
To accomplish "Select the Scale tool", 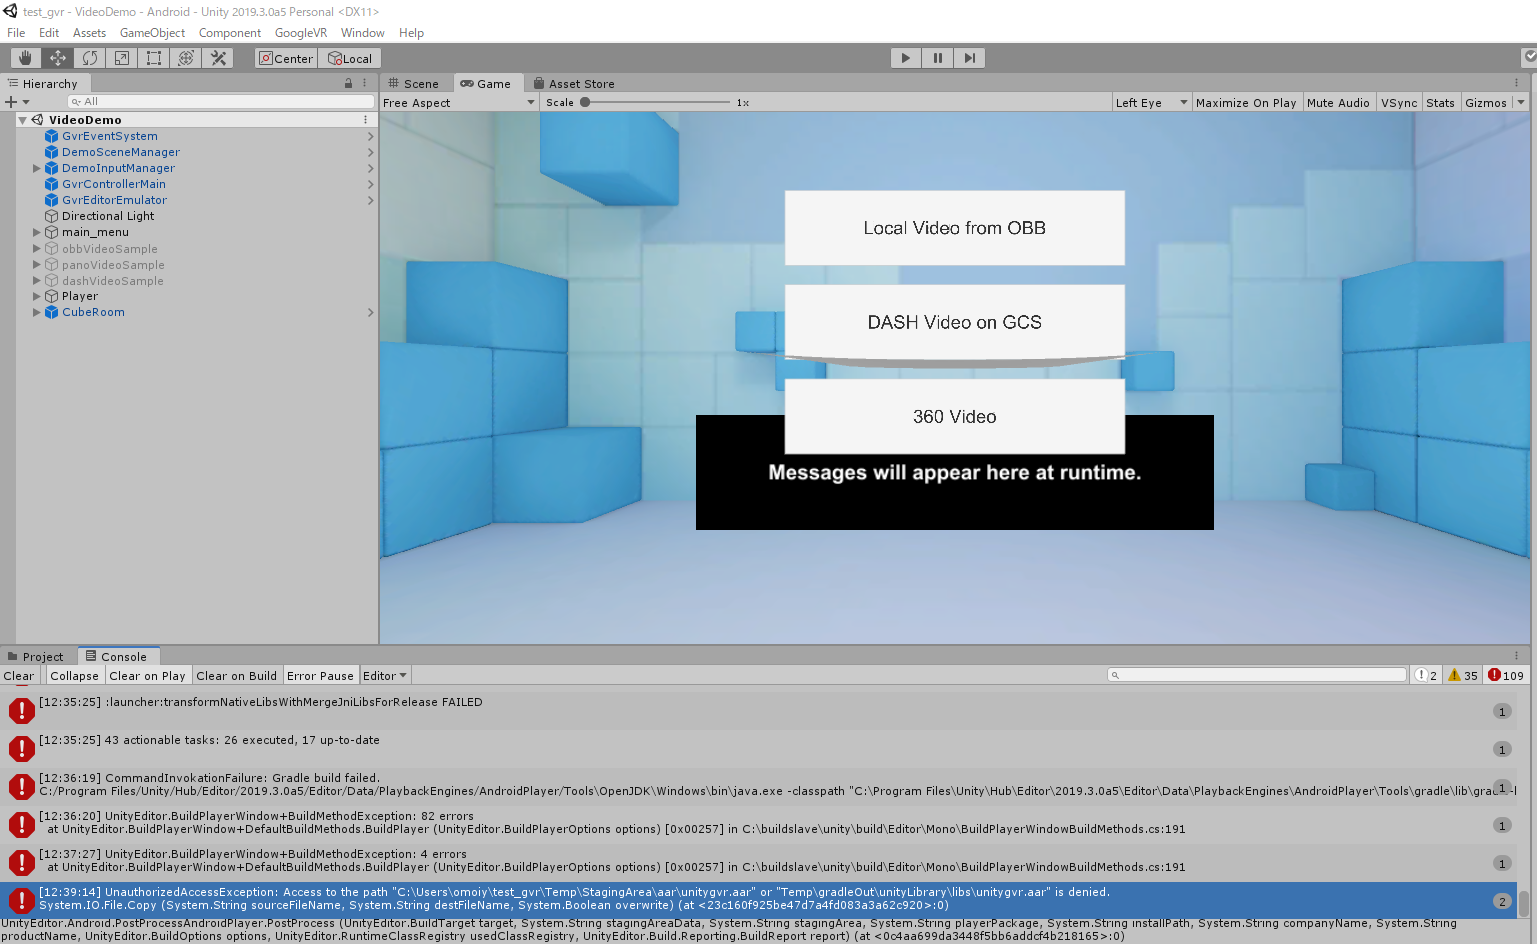I will [121, 58].
